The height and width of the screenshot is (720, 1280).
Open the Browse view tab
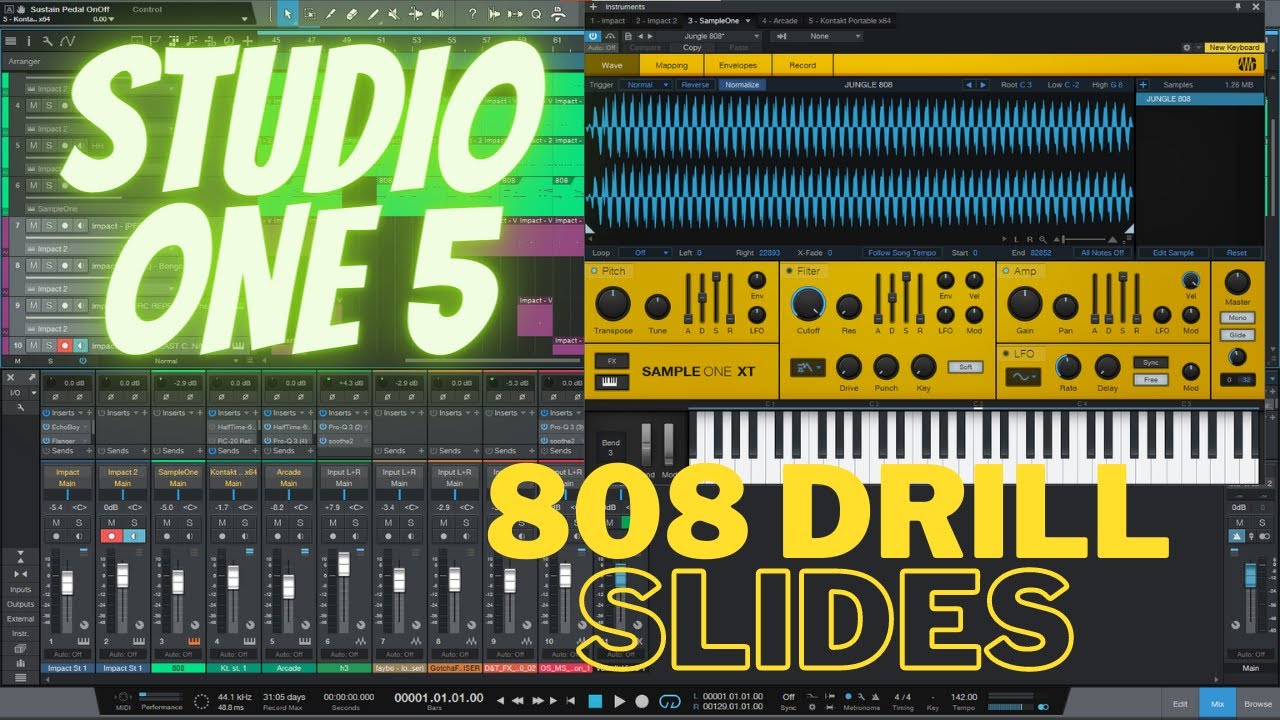click(x=1258, y=704)
